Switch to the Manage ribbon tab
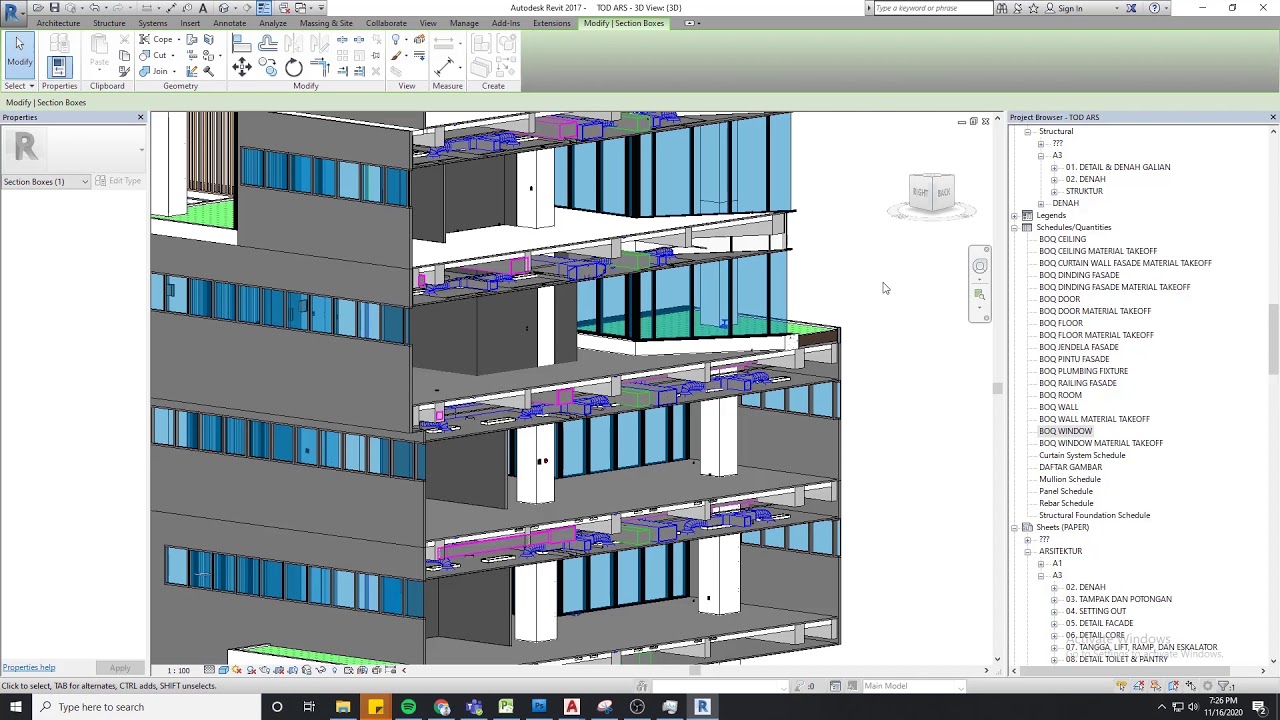 (464, 23)
